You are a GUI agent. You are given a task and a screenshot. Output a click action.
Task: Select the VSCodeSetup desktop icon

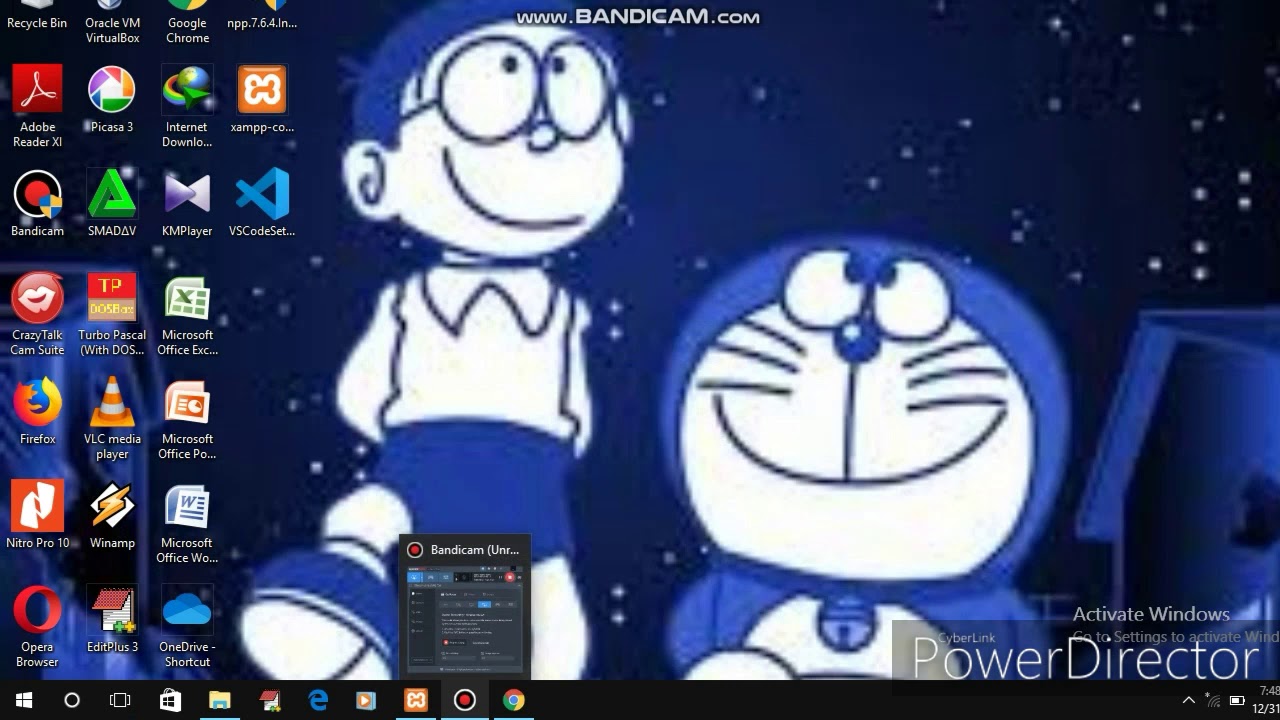point(262,204)
